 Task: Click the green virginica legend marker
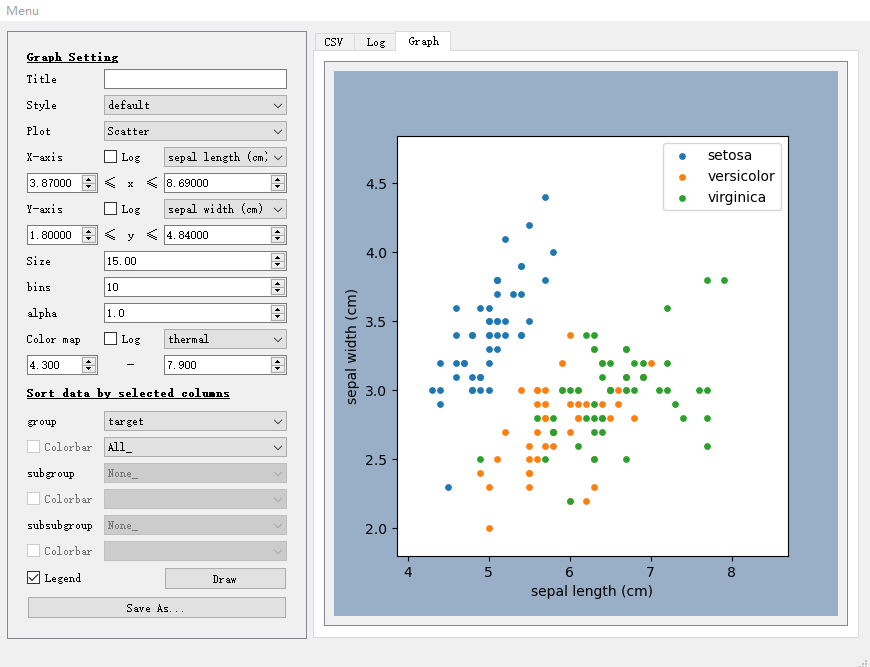pyautogui.click(x=682, y=198)
